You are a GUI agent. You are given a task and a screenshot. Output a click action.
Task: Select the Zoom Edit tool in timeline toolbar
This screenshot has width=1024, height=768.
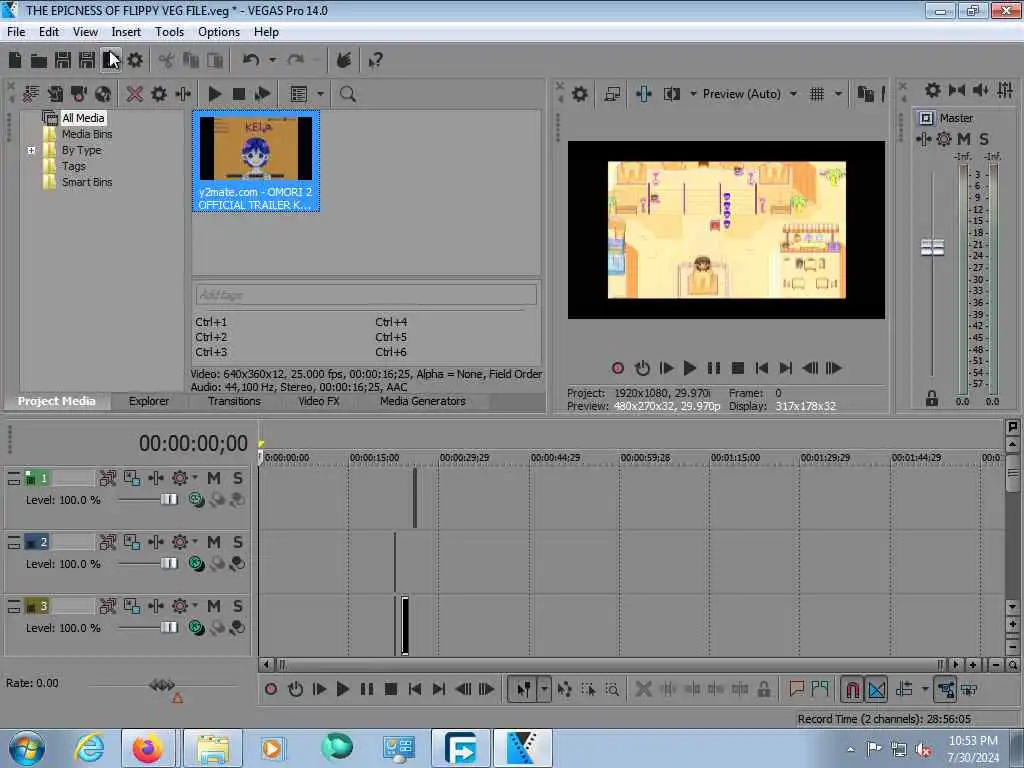pos(612,689)
